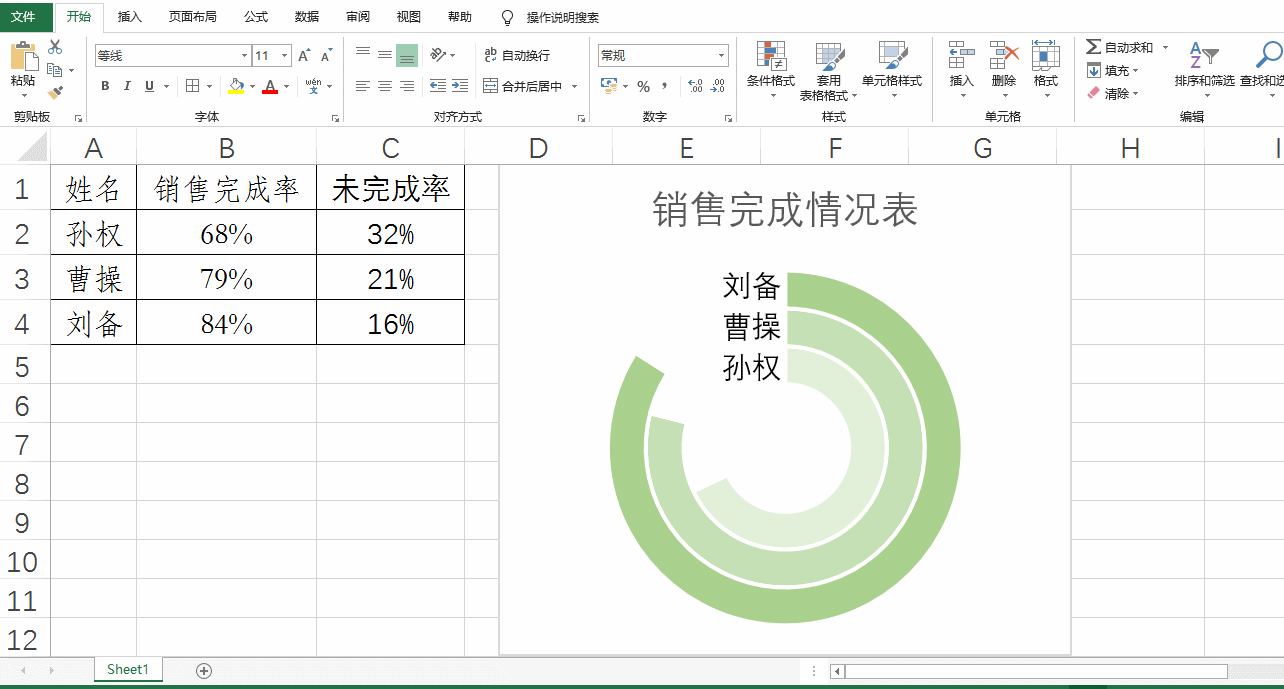
Task: Expand the fill color dropdown arrow
Action: (252, 86)
